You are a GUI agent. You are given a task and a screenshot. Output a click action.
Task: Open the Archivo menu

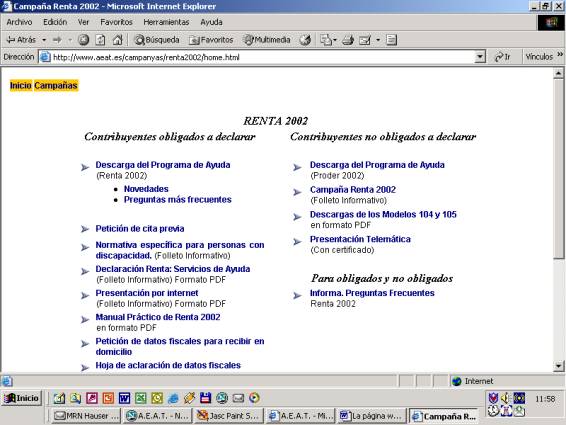click(x=19, y=22)
